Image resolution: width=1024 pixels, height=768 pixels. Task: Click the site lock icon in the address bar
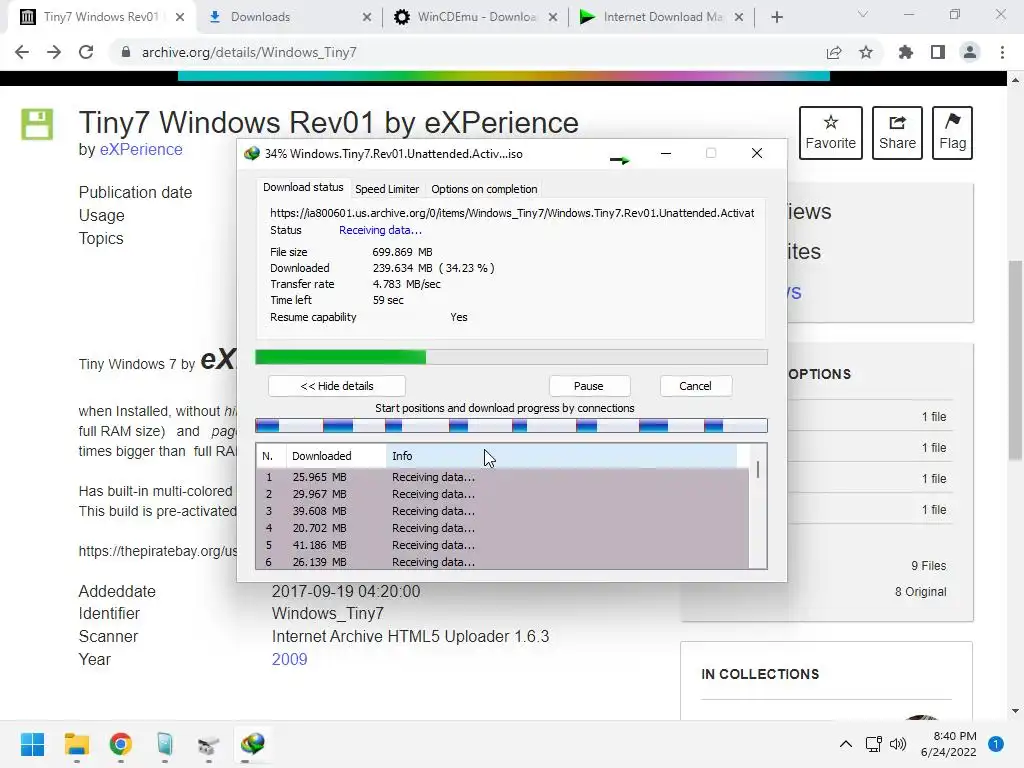126,52
